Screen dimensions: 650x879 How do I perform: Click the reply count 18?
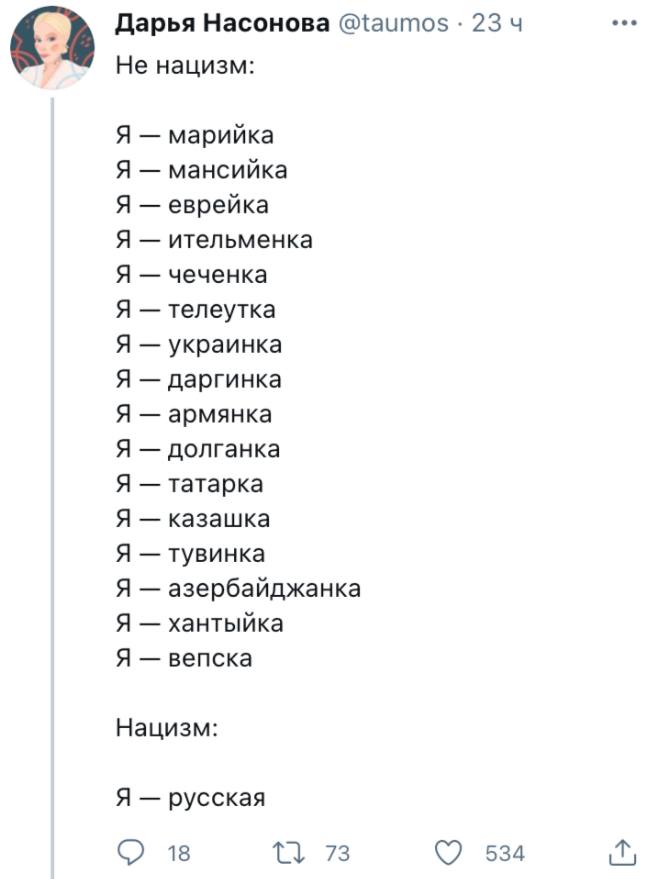pos(178,853)
